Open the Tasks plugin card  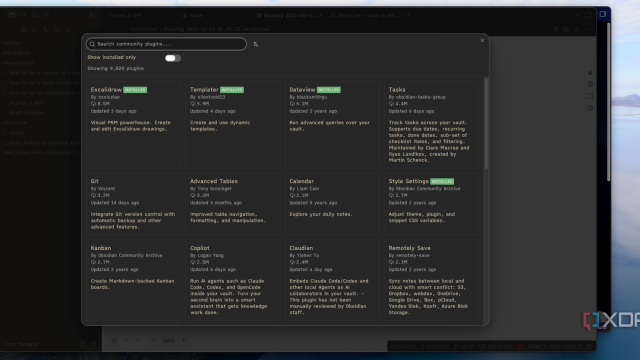point(431,124)
